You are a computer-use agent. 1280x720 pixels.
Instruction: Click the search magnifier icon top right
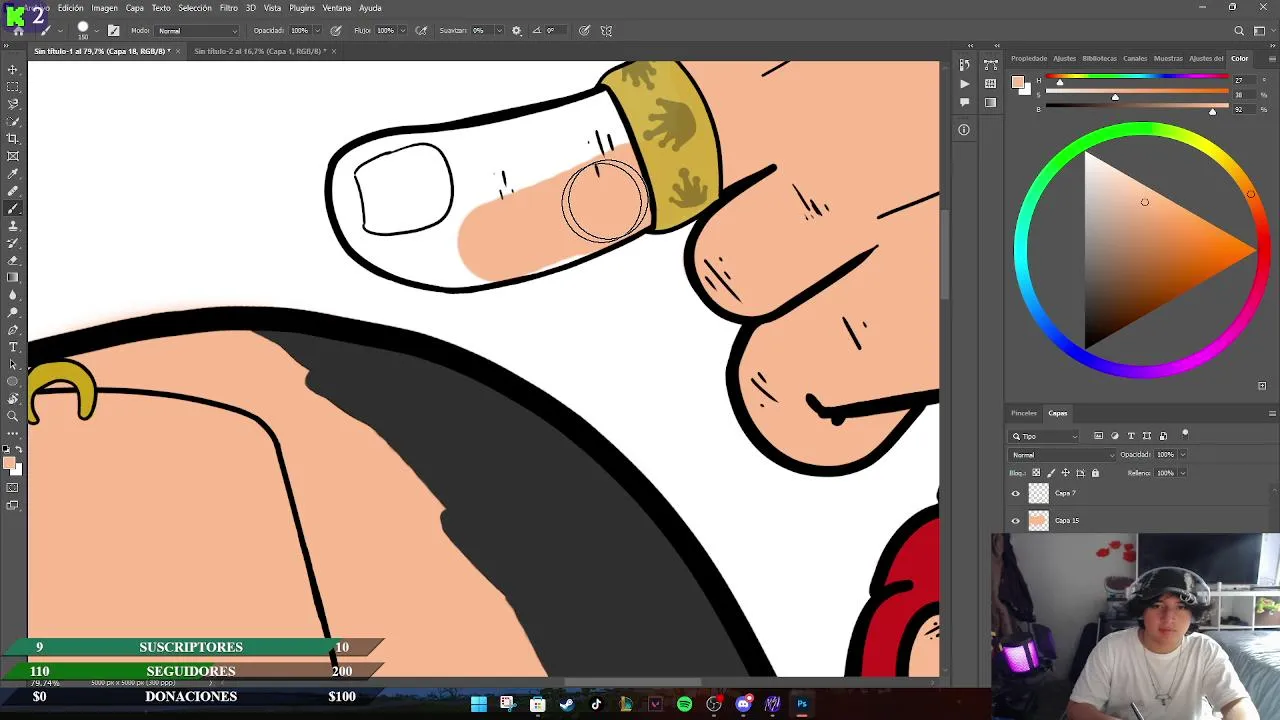(1239, 31)
